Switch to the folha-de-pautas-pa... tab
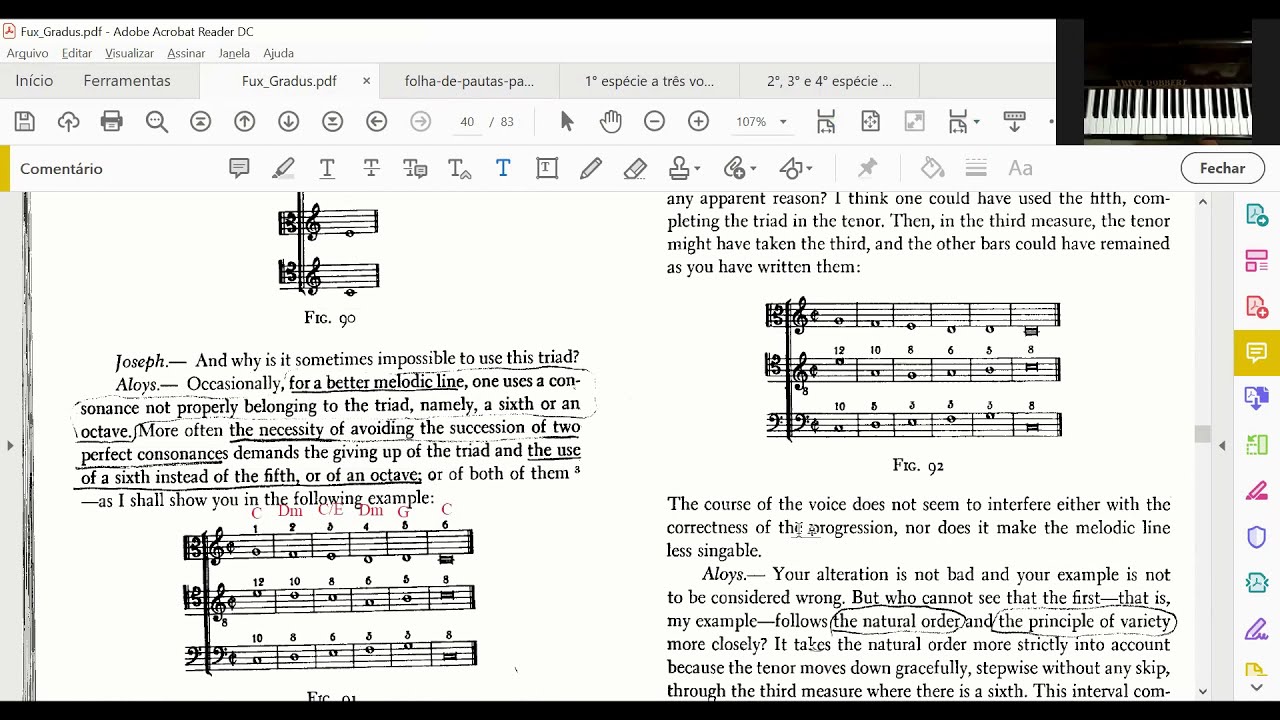The width and height of the screenshot is (1280, 720). (469, 81)
